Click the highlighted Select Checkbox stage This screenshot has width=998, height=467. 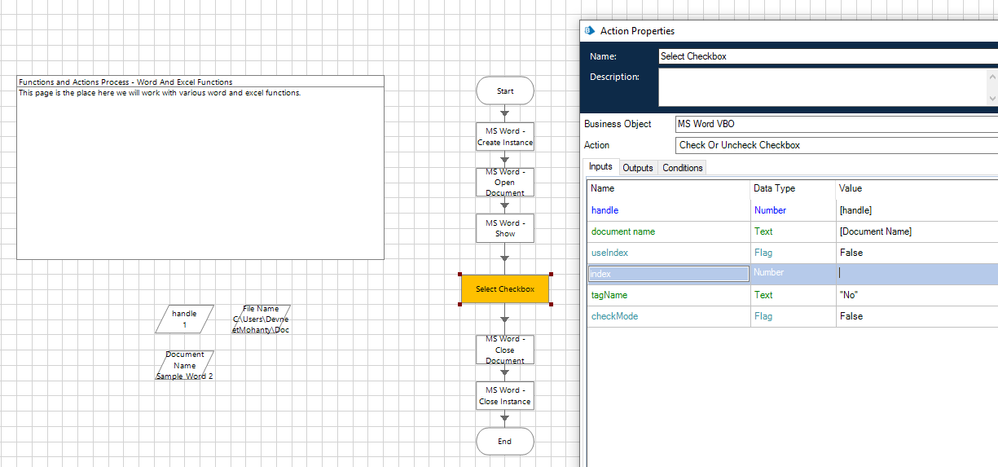tap(505, 289)
